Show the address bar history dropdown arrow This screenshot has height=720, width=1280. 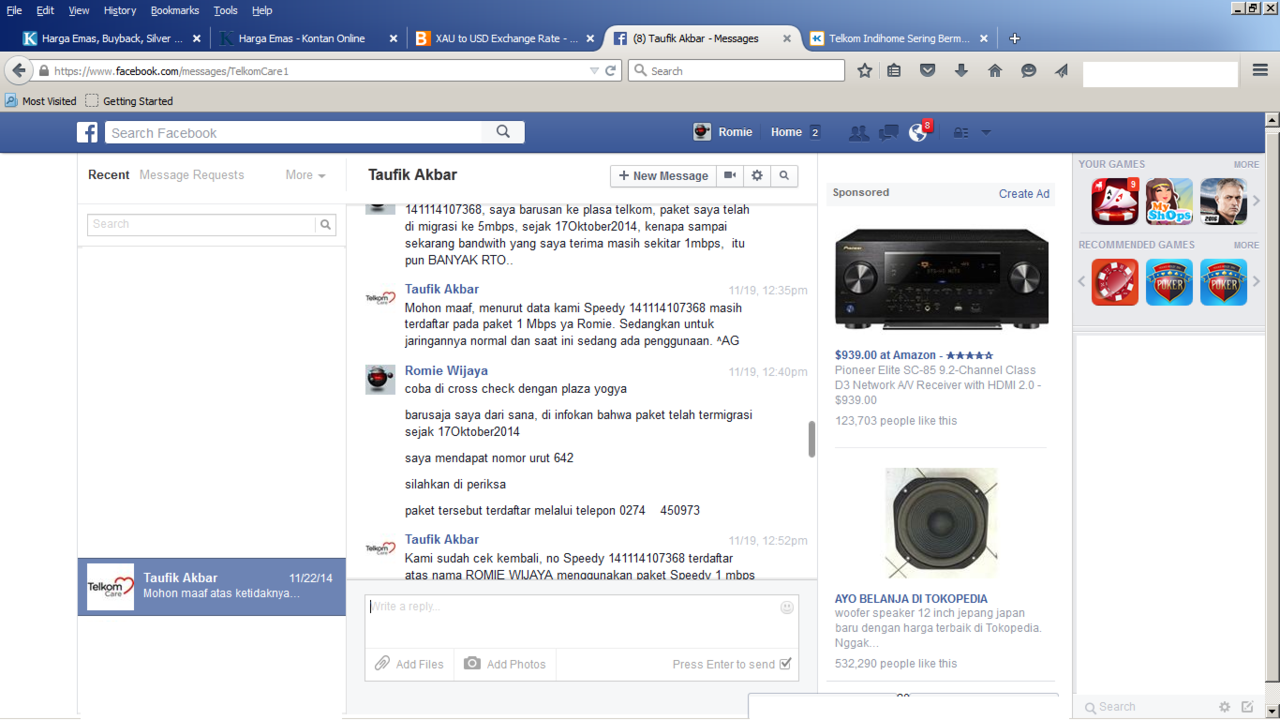coord(594,71)
